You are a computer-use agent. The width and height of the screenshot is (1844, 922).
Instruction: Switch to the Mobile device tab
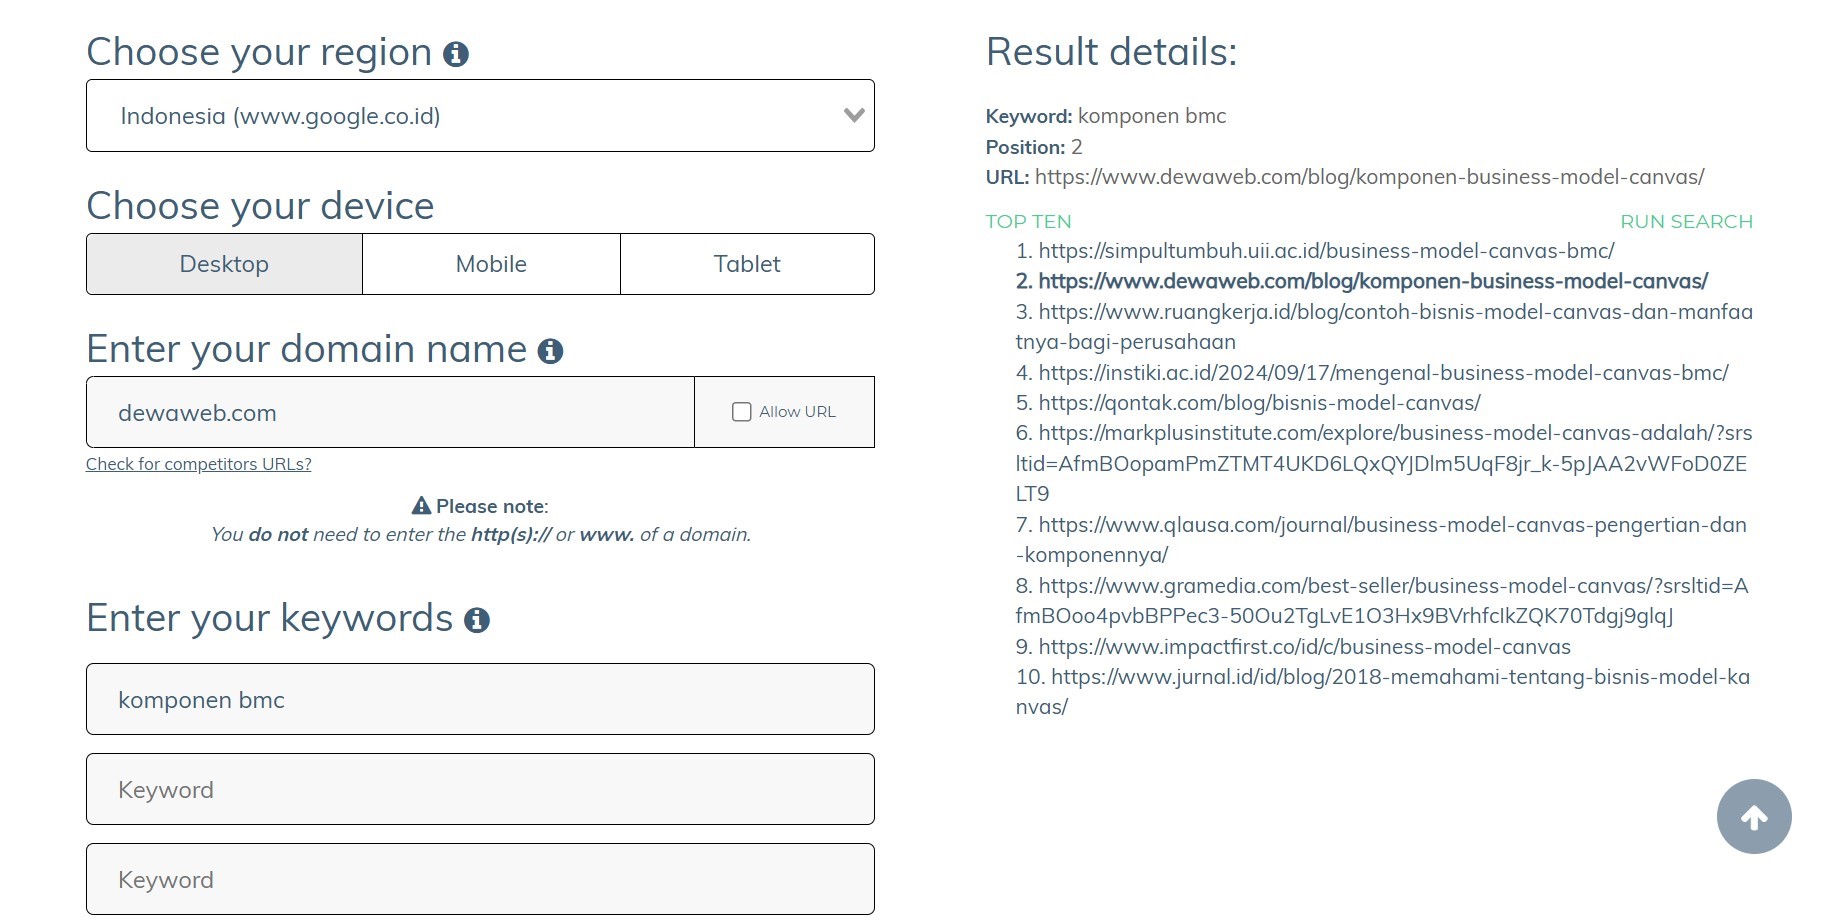tap(490, 264)
